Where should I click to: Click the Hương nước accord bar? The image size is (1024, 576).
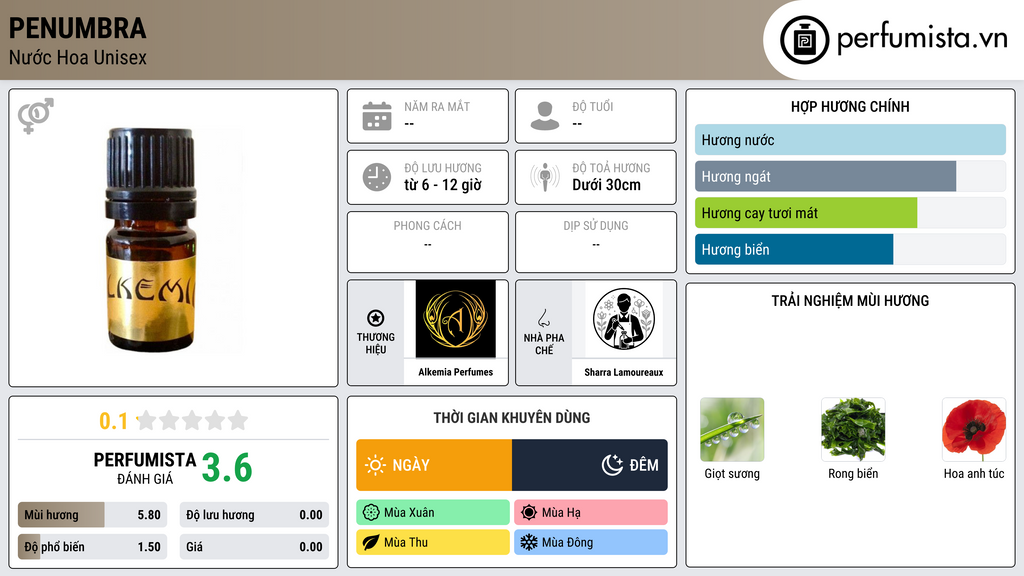click(x=850, y=140)
